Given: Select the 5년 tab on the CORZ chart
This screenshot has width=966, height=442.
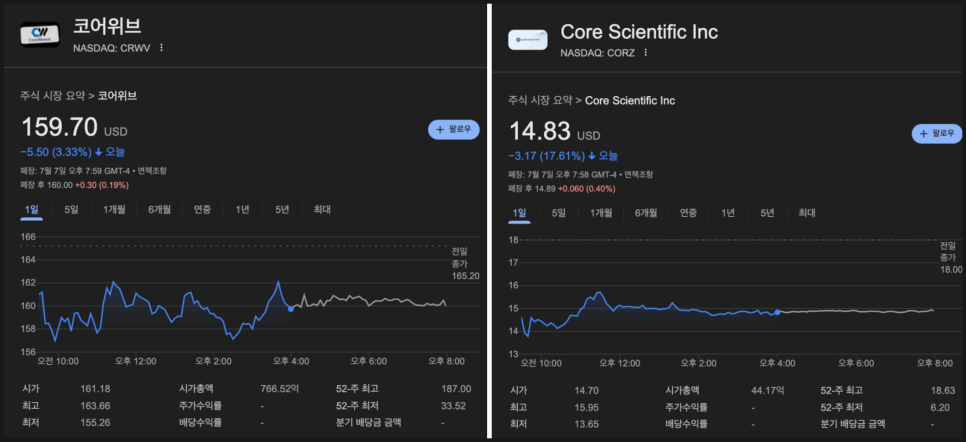Looking at the screenshot, I should [768, 213].
